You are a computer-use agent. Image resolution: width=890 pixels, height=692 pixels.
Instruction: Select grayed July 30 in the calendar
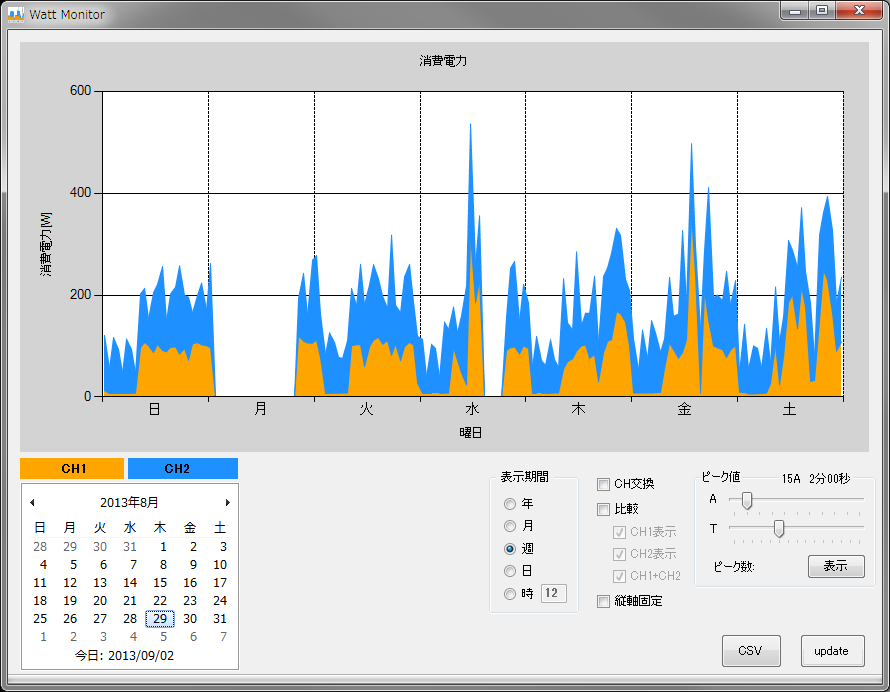(x=100, y=547)
